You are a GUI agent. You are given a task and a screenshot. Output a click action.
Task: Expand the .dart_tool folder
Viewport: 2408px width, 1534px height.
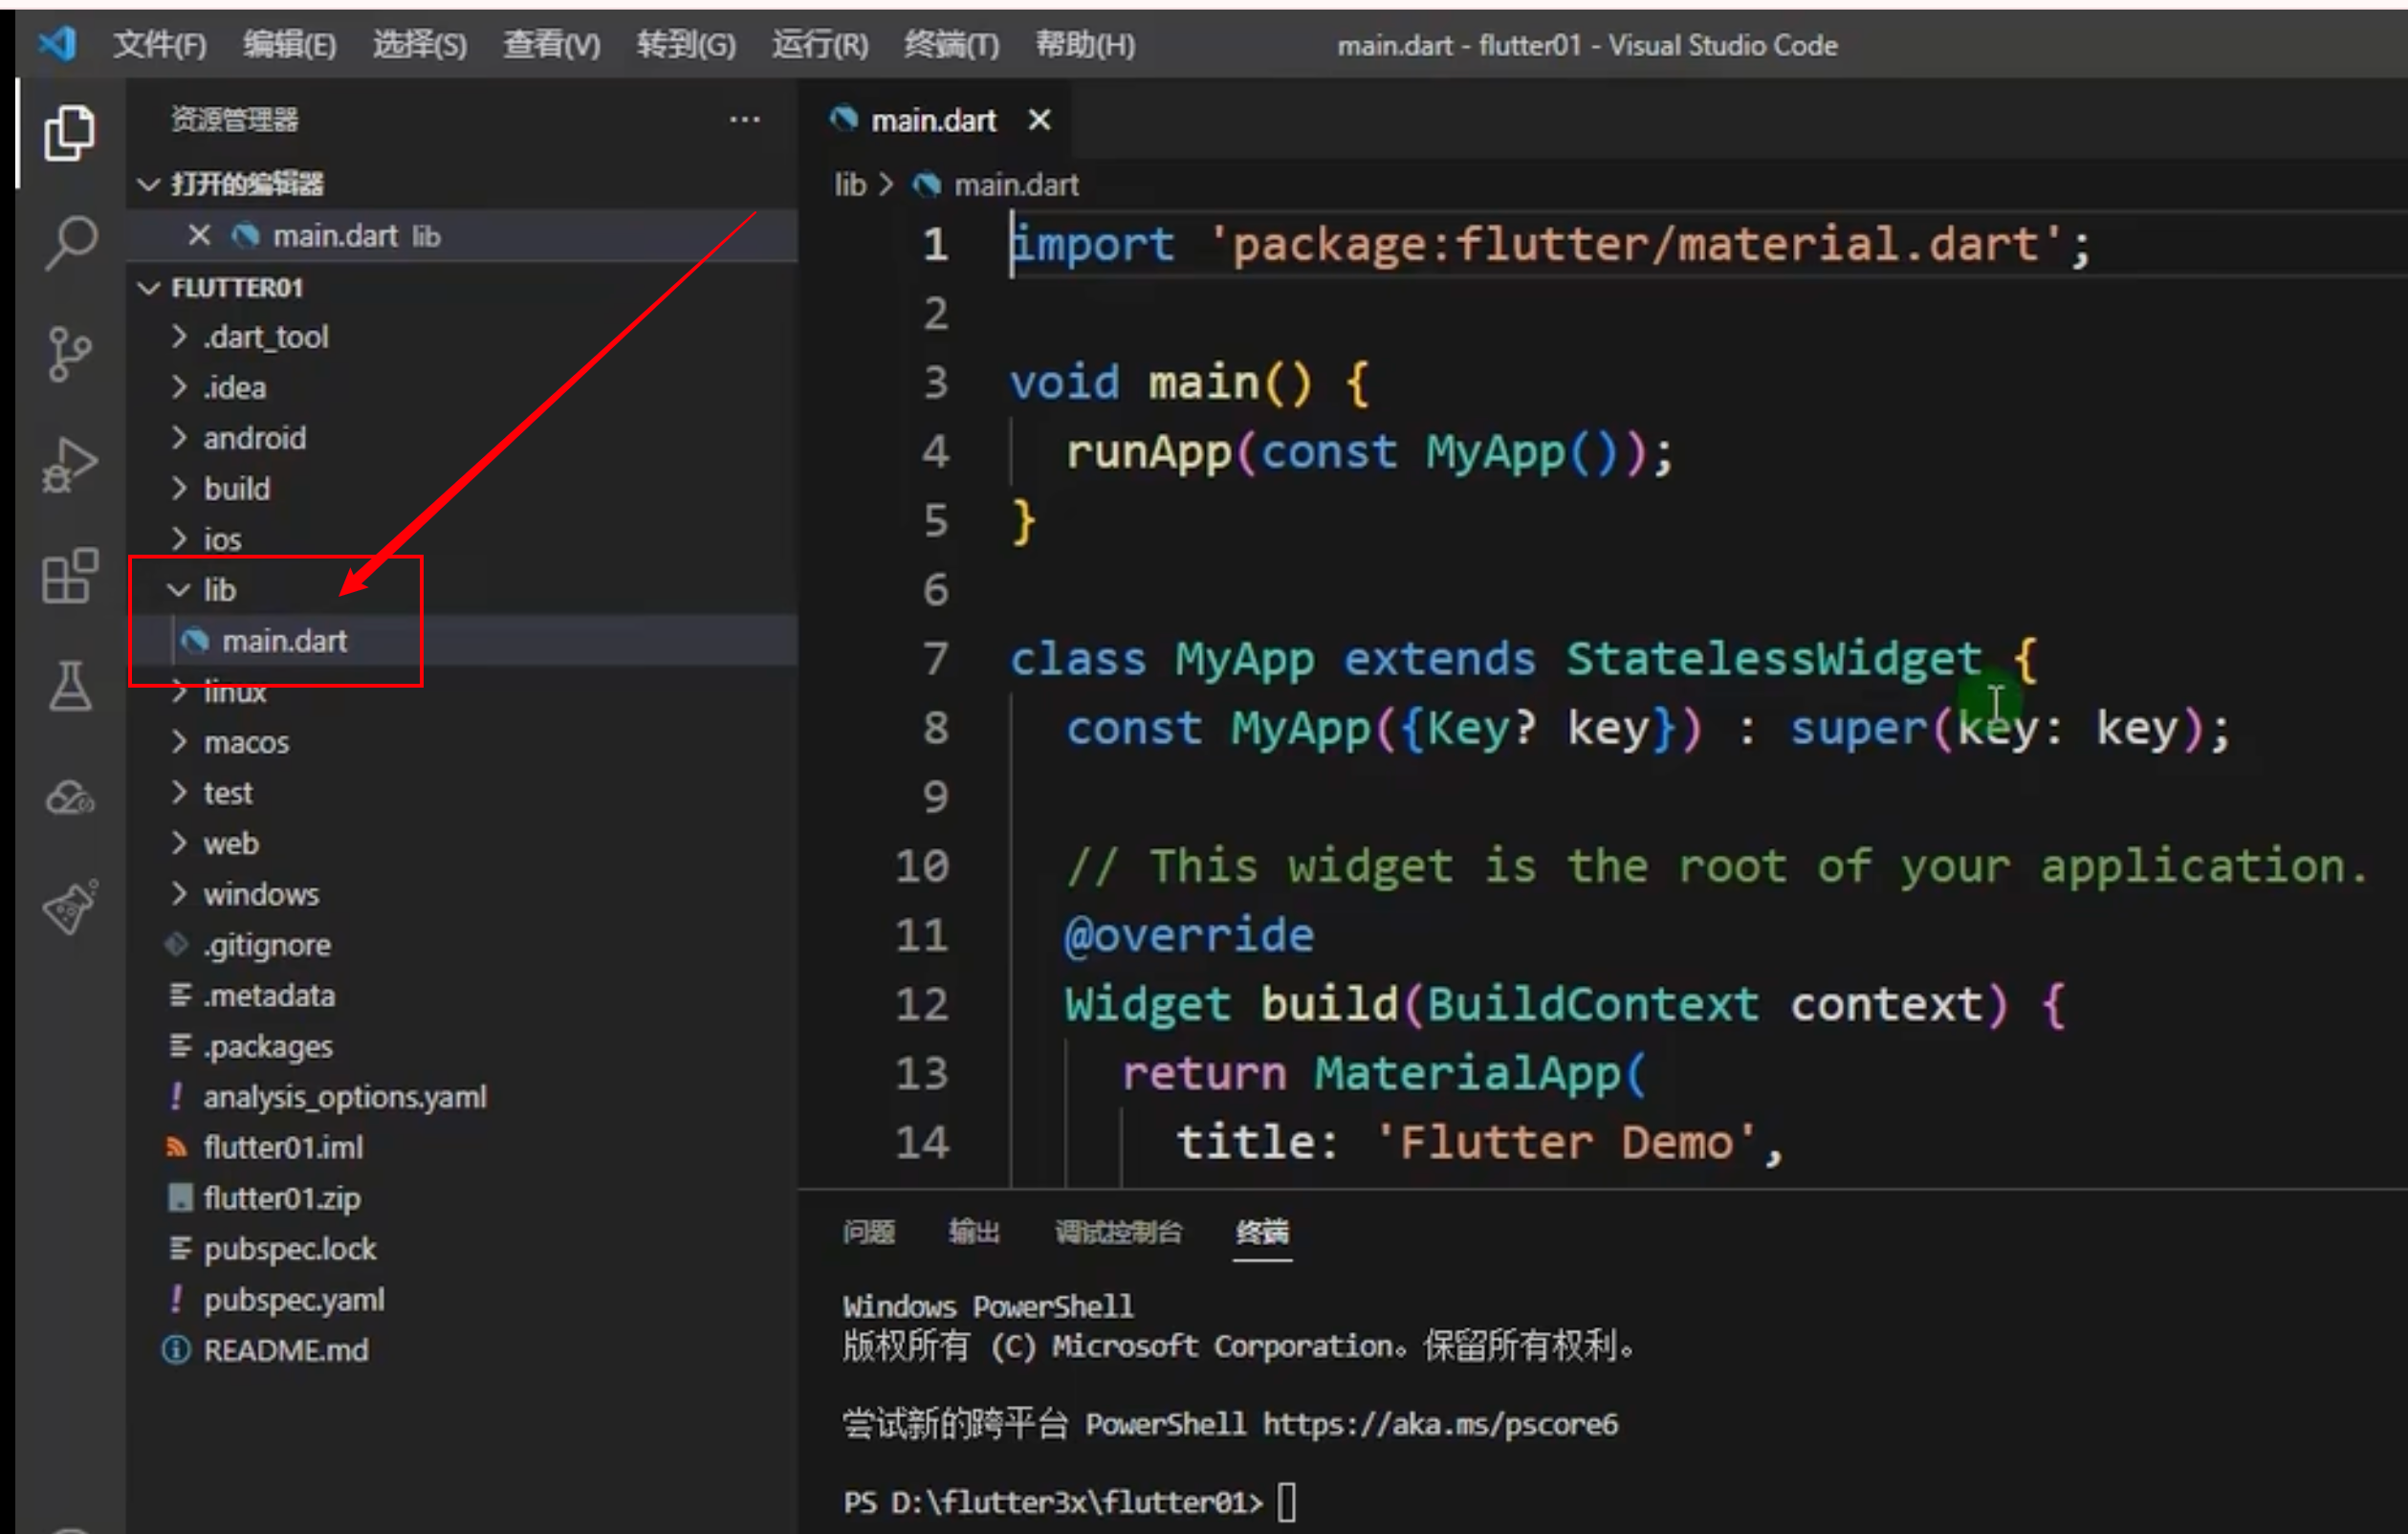[179, 336]
